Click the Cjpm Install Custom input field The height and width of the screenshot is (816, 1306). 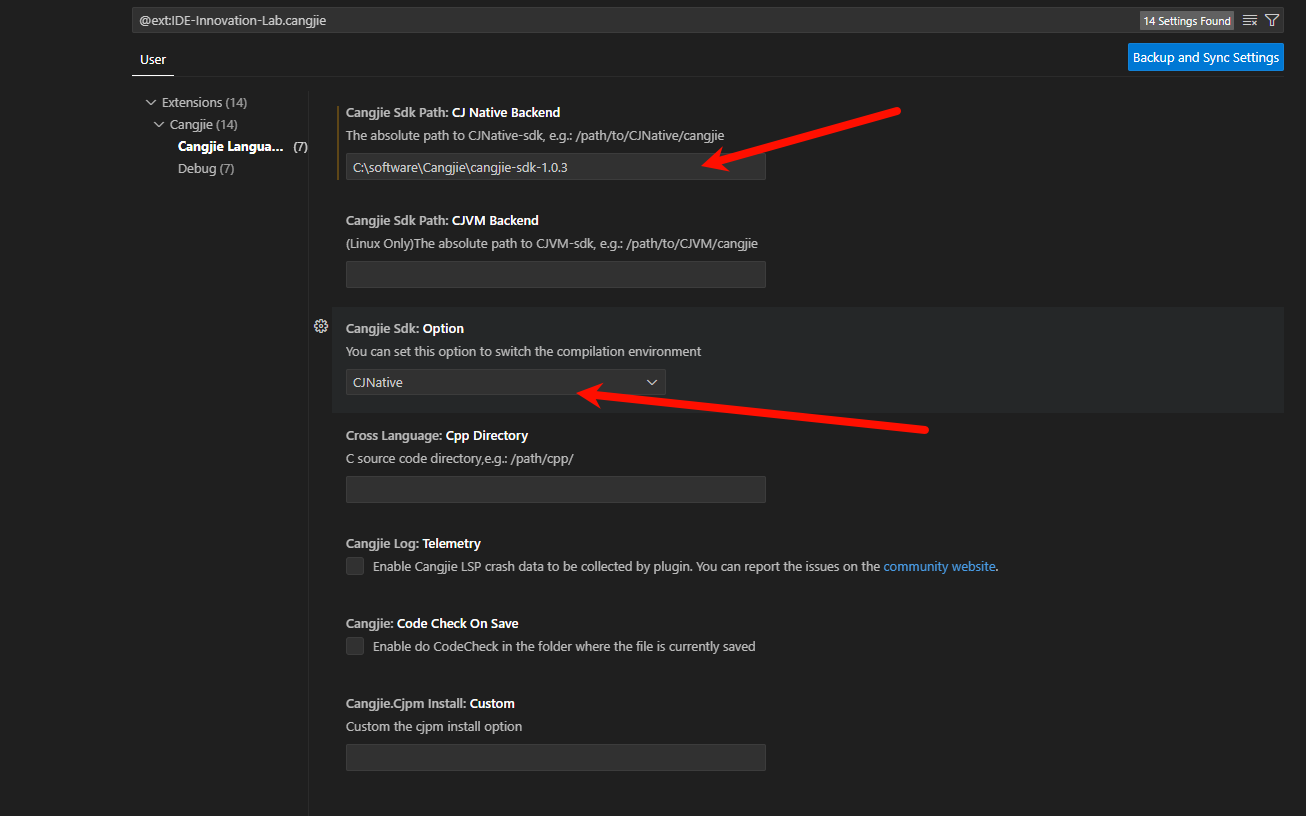tap(556, 757)
